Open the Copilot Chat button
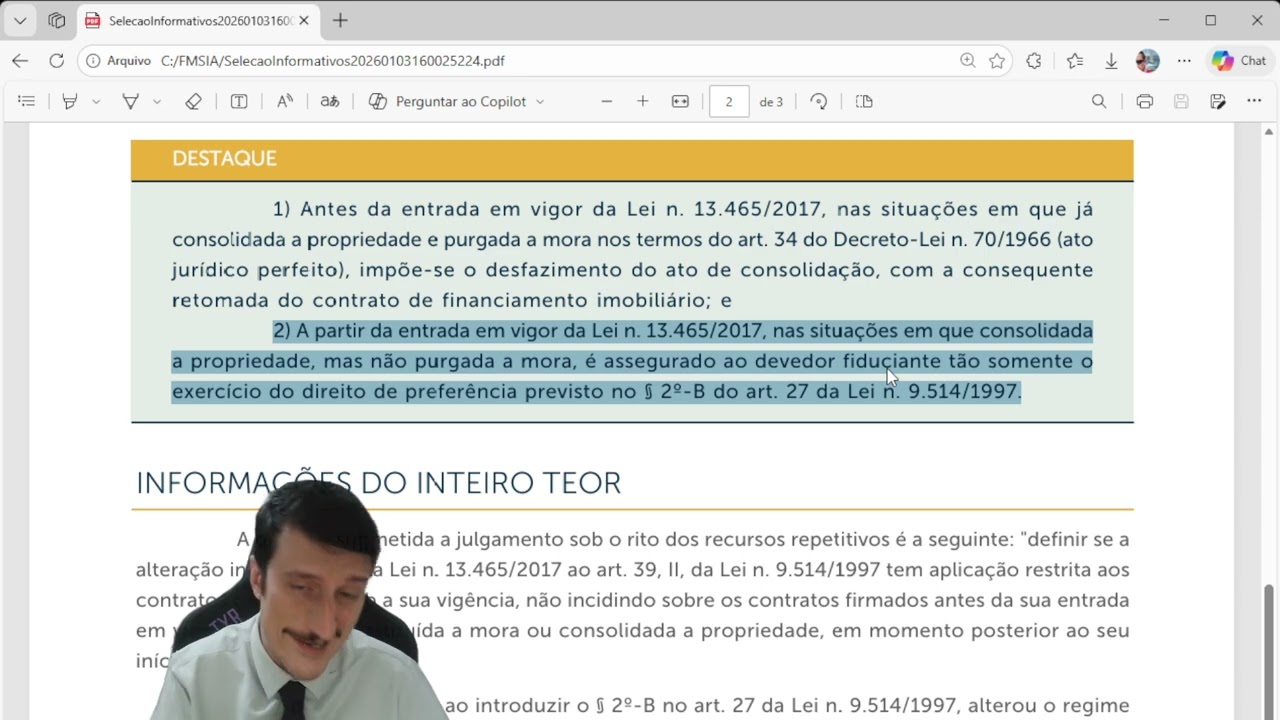This screenshot has width=1280, height=720. [1240, 61]
